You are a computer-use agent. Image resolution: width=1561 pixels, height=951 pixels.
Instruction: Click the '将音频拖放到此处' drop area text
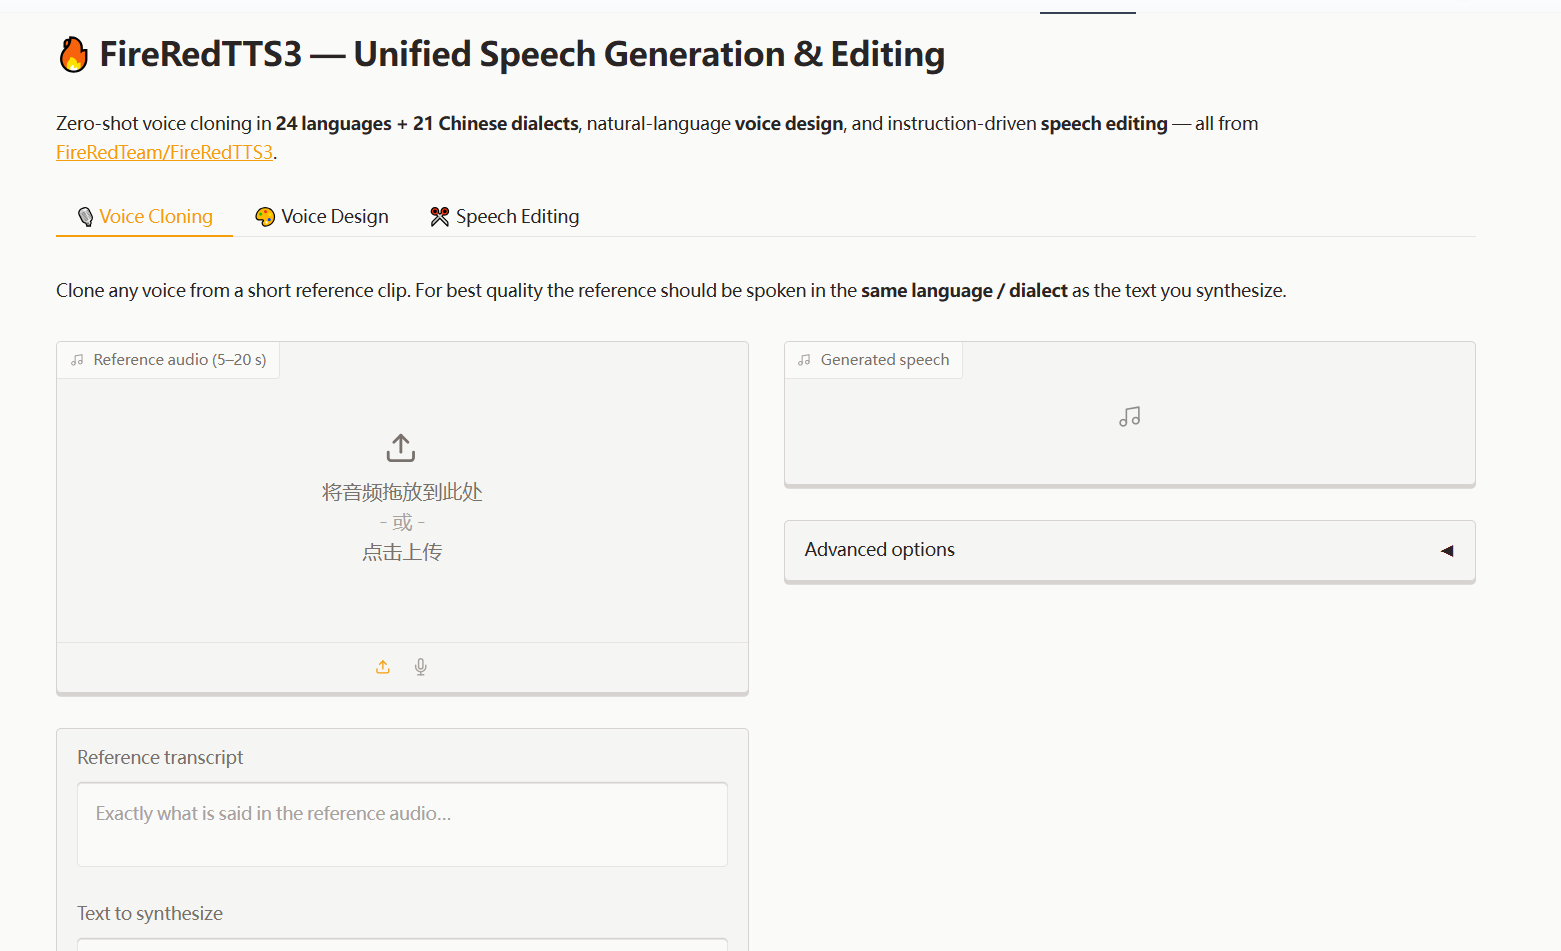pos(402,492)
